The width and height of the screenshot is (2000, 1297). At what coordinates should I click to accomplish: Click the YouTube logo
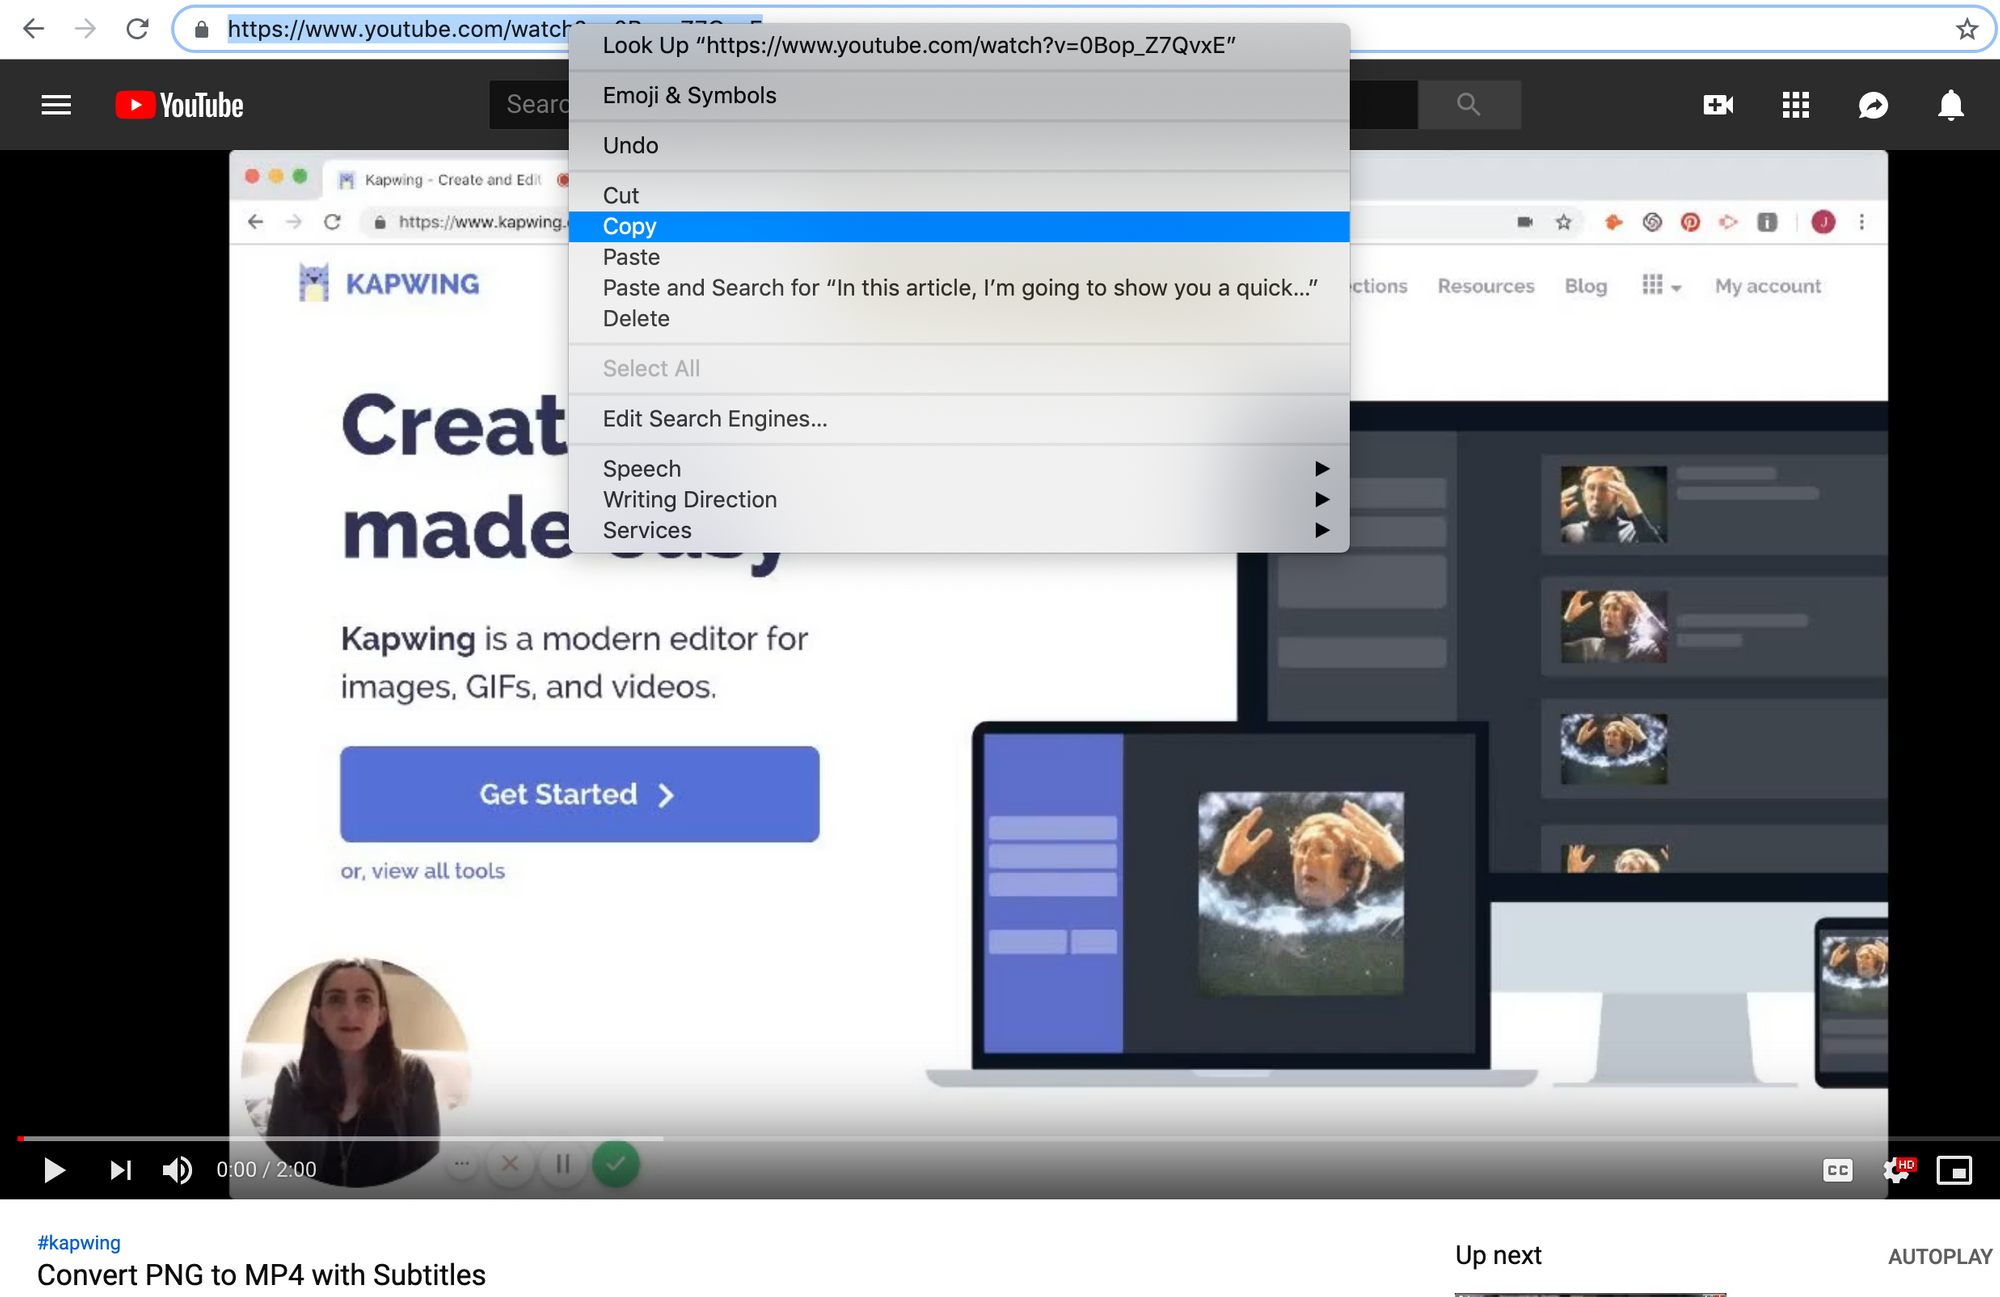(180, 105)
